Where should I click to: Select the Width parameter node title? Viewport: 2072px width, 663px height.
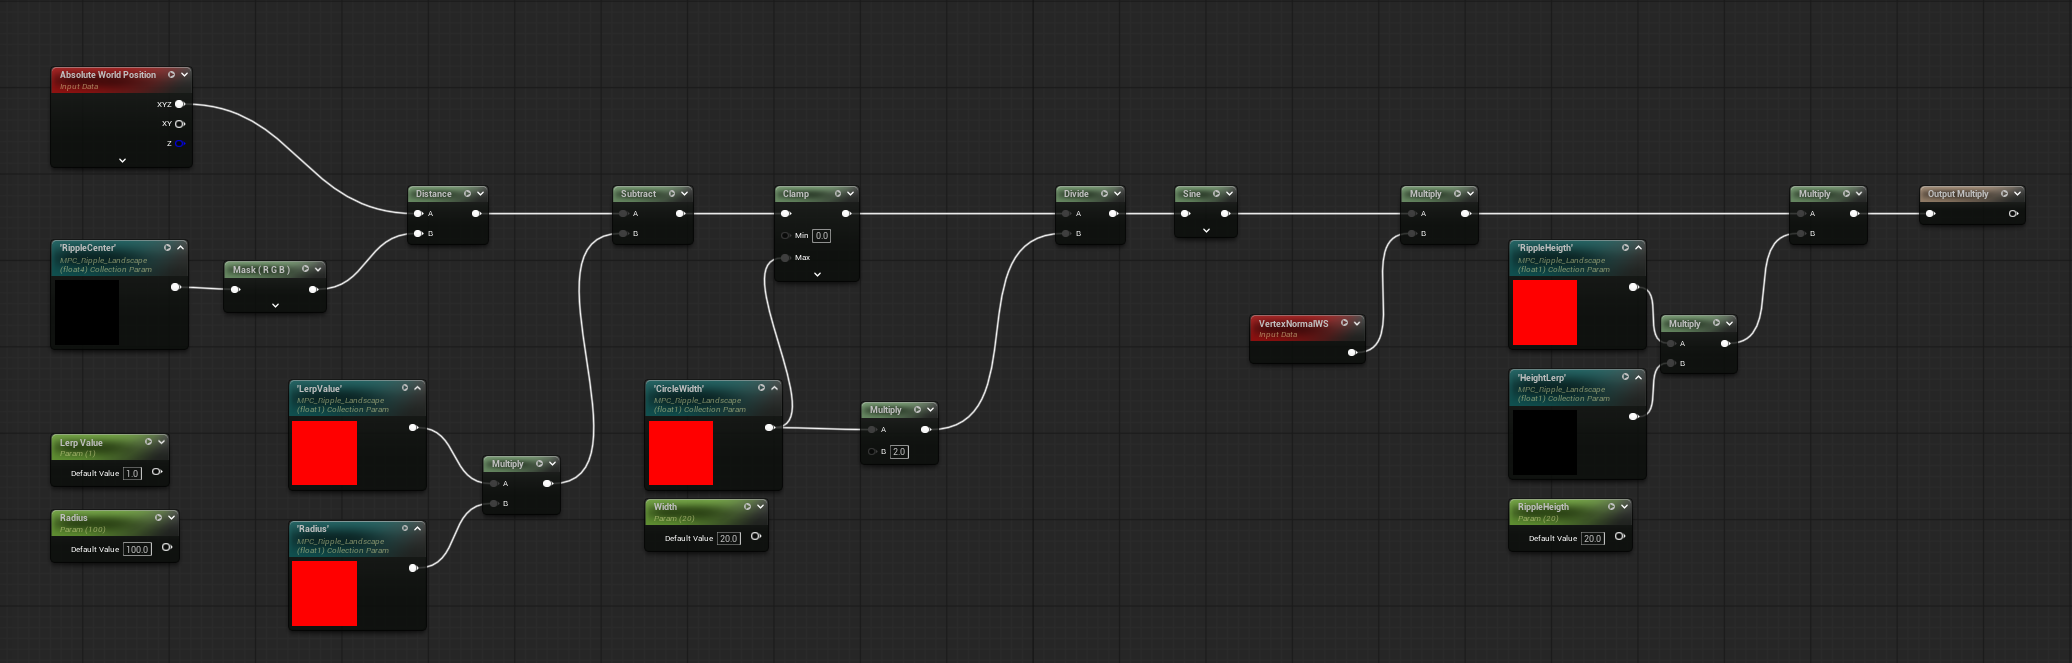coord(666,507)
